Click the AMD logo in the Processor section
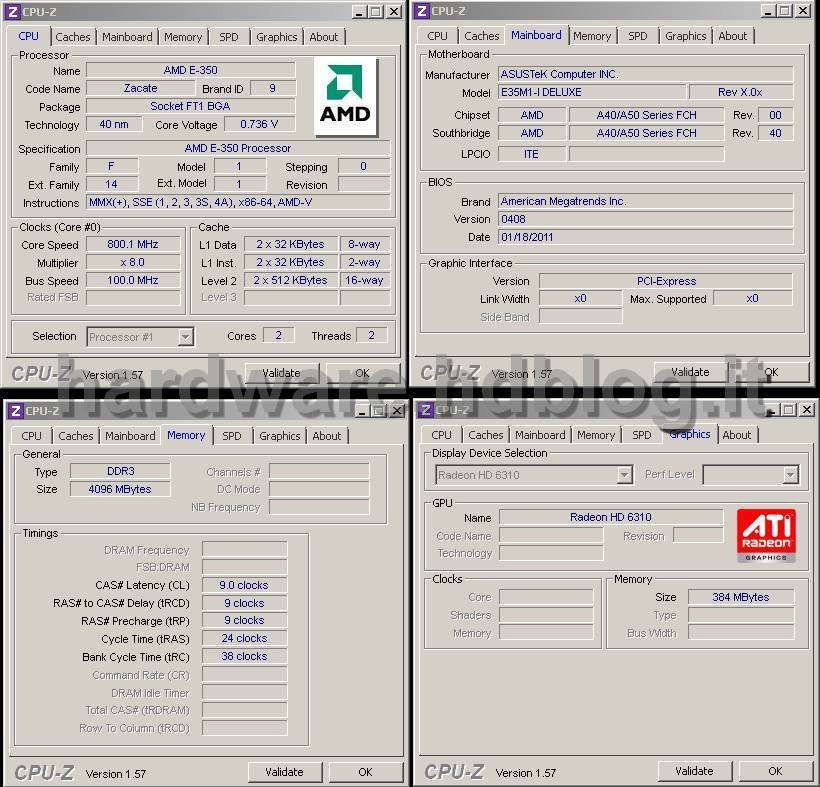Viewport: 820px width, 787px height. (345, 96)
